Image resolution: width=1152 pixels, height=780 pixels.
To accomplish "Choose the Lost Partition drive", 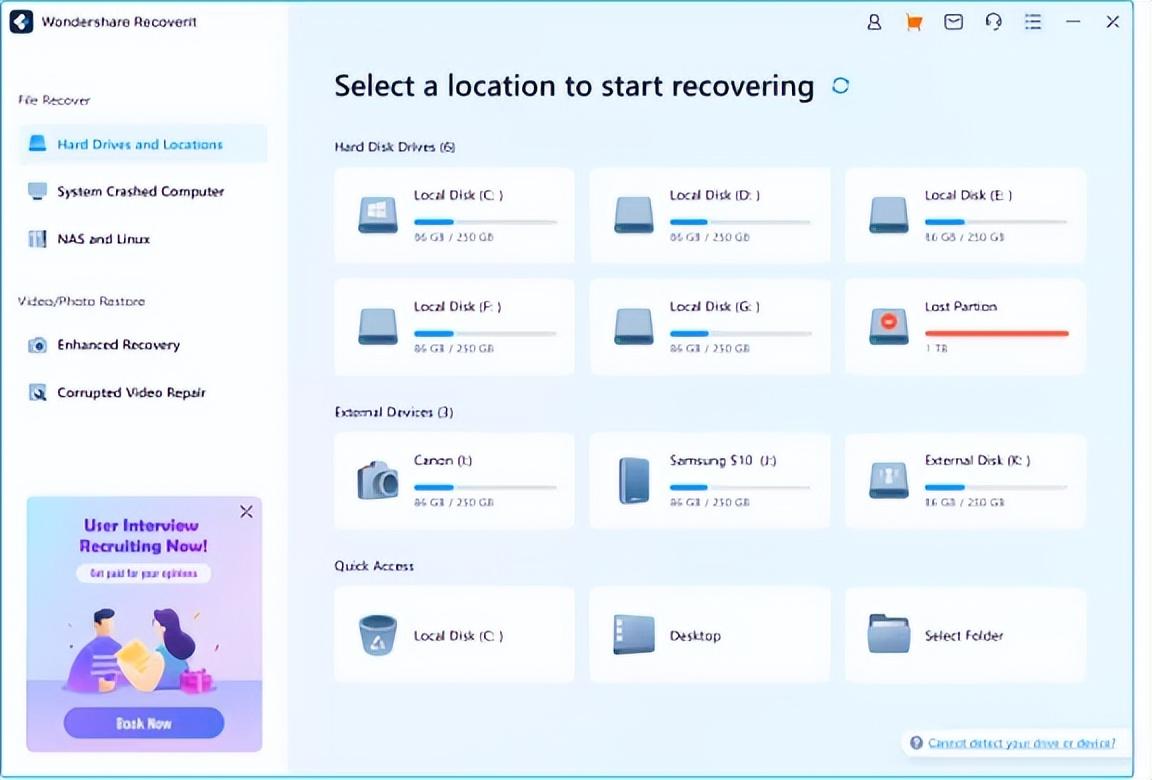I will pyautogui.click(x=965, y=326).
